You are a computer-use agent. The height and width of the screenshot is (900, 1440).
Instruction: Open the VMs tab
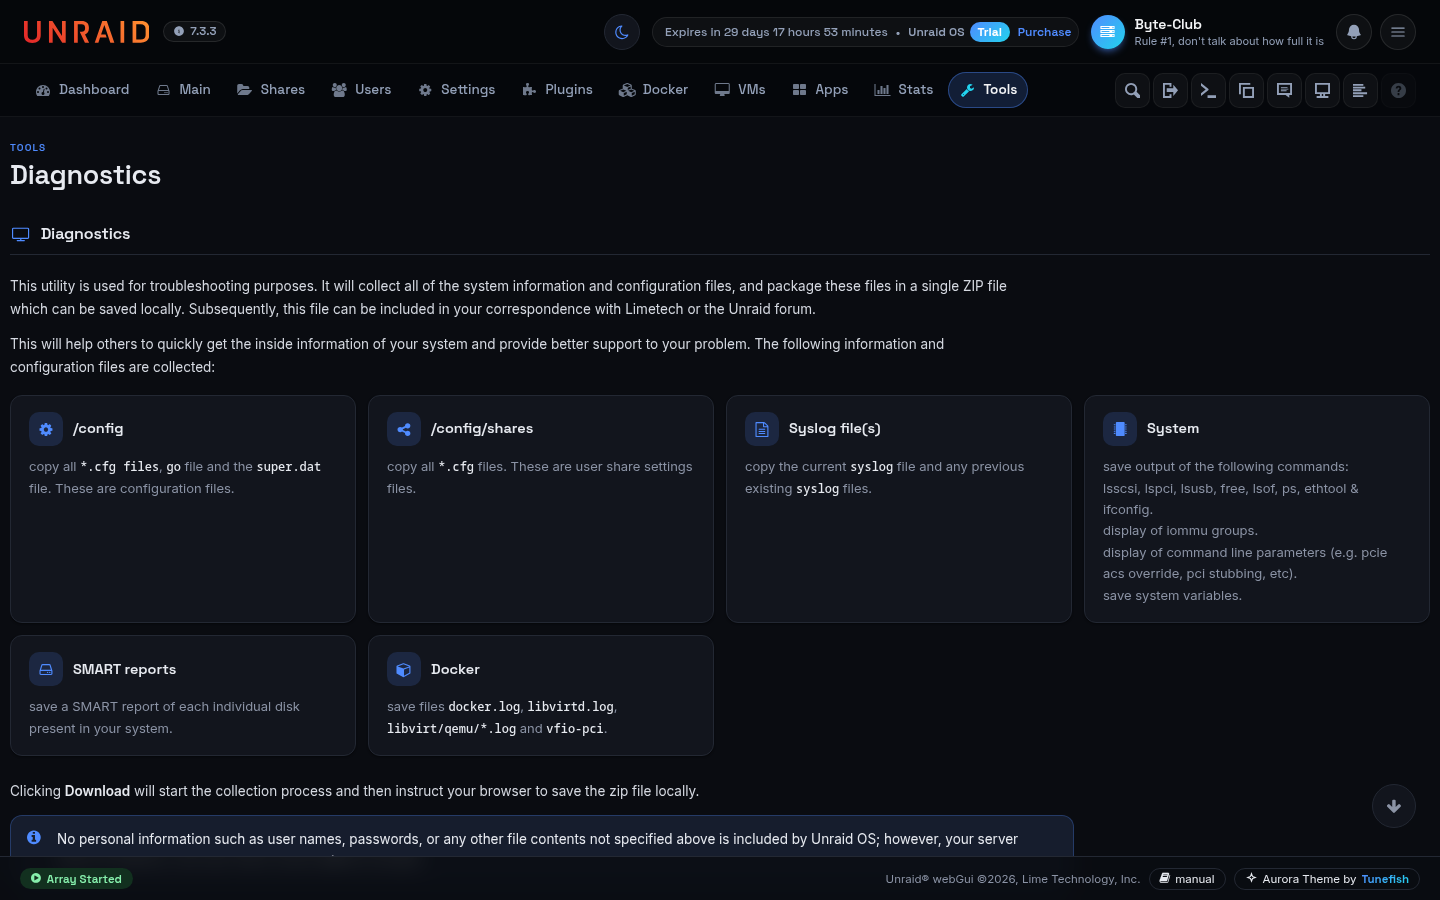[x=740, y=90]
